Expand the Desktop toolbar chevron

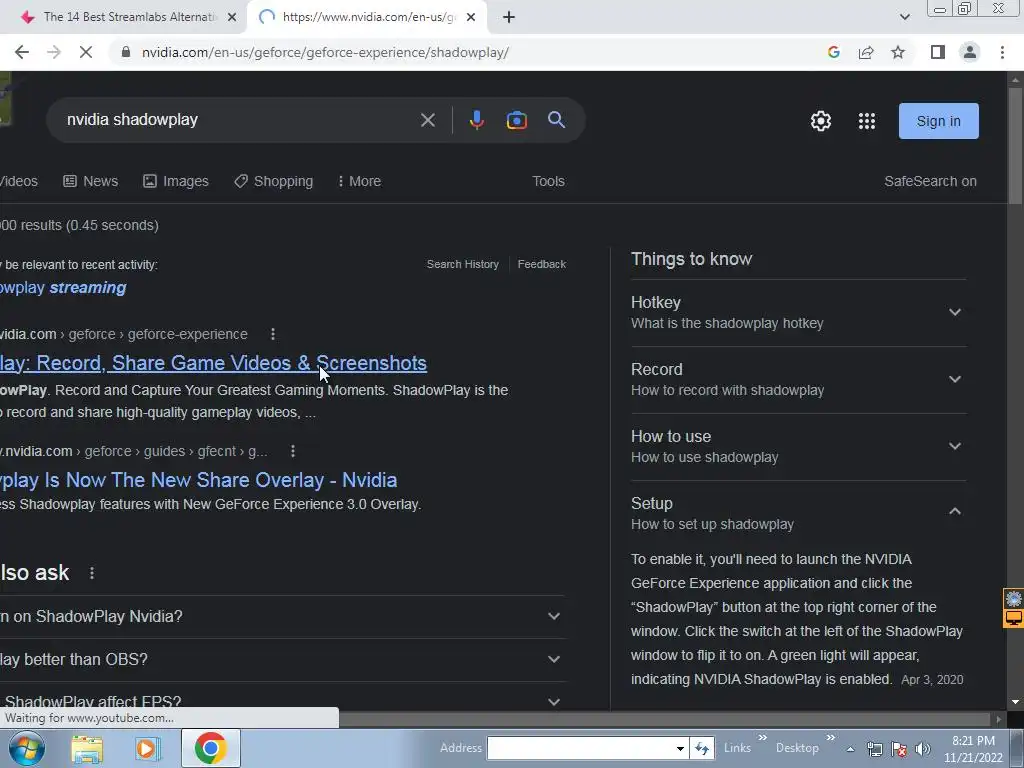831,738
